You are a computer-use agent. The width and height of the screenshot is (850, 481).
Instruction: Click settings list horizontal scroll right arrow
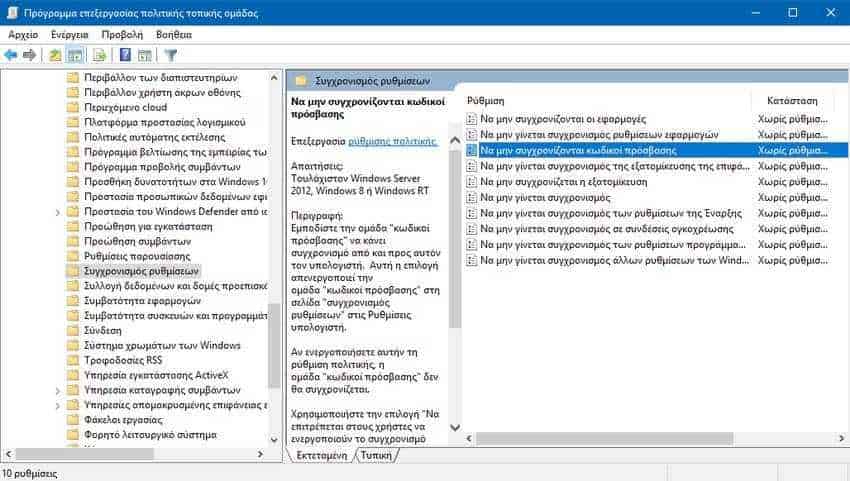coord(842,438)
